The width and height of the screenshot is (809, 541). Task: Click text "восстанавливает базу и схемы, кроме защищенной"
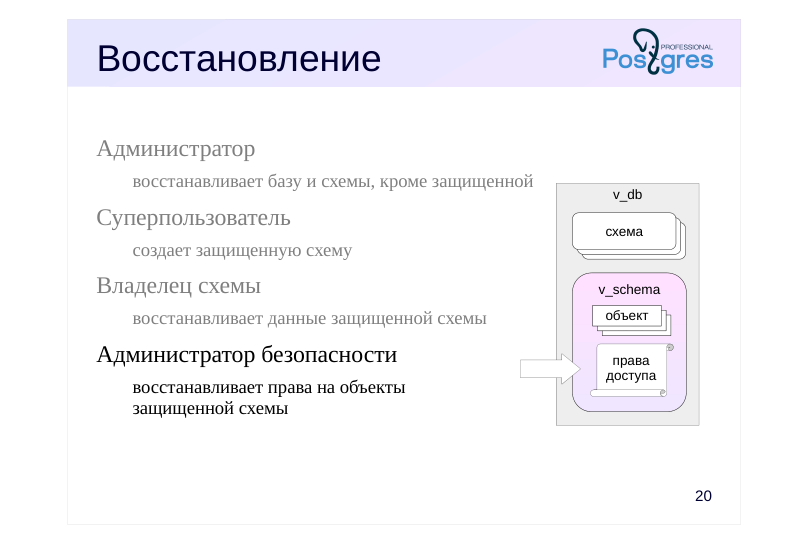pyautogui.click(x=333, y=182)
